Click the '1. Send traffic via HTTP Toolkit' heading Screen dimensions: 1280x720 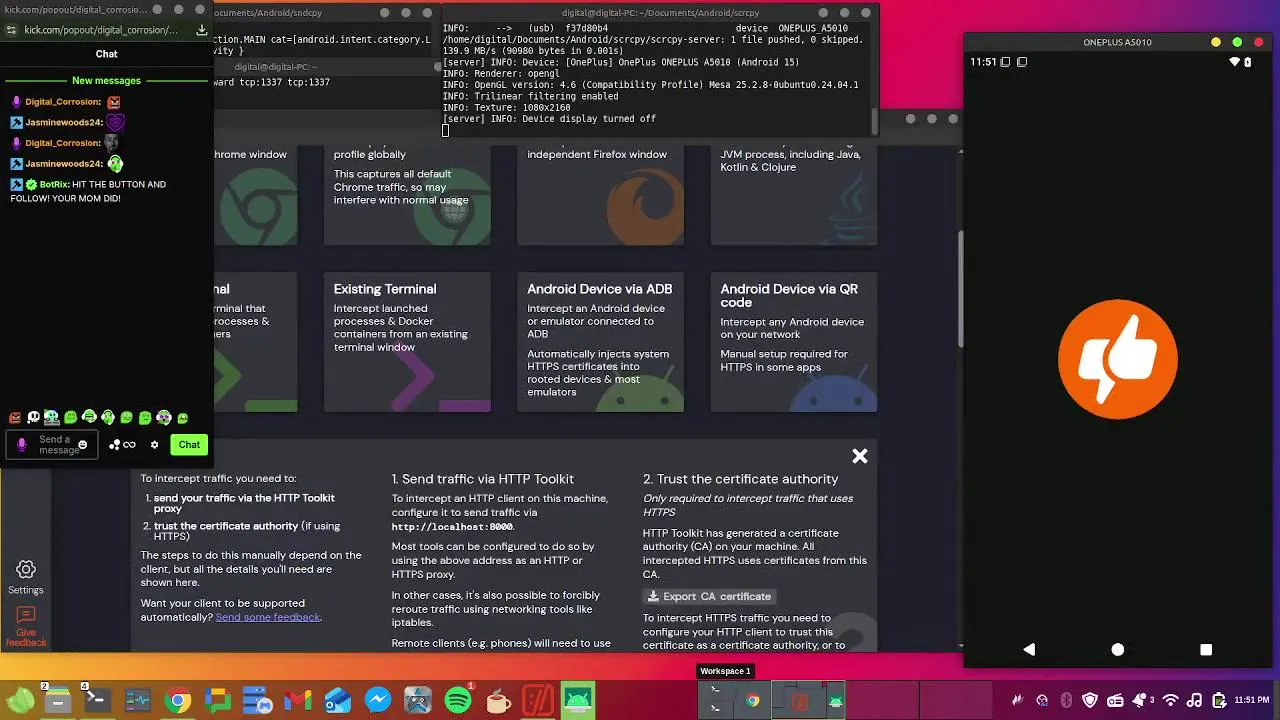click(482, 479)
